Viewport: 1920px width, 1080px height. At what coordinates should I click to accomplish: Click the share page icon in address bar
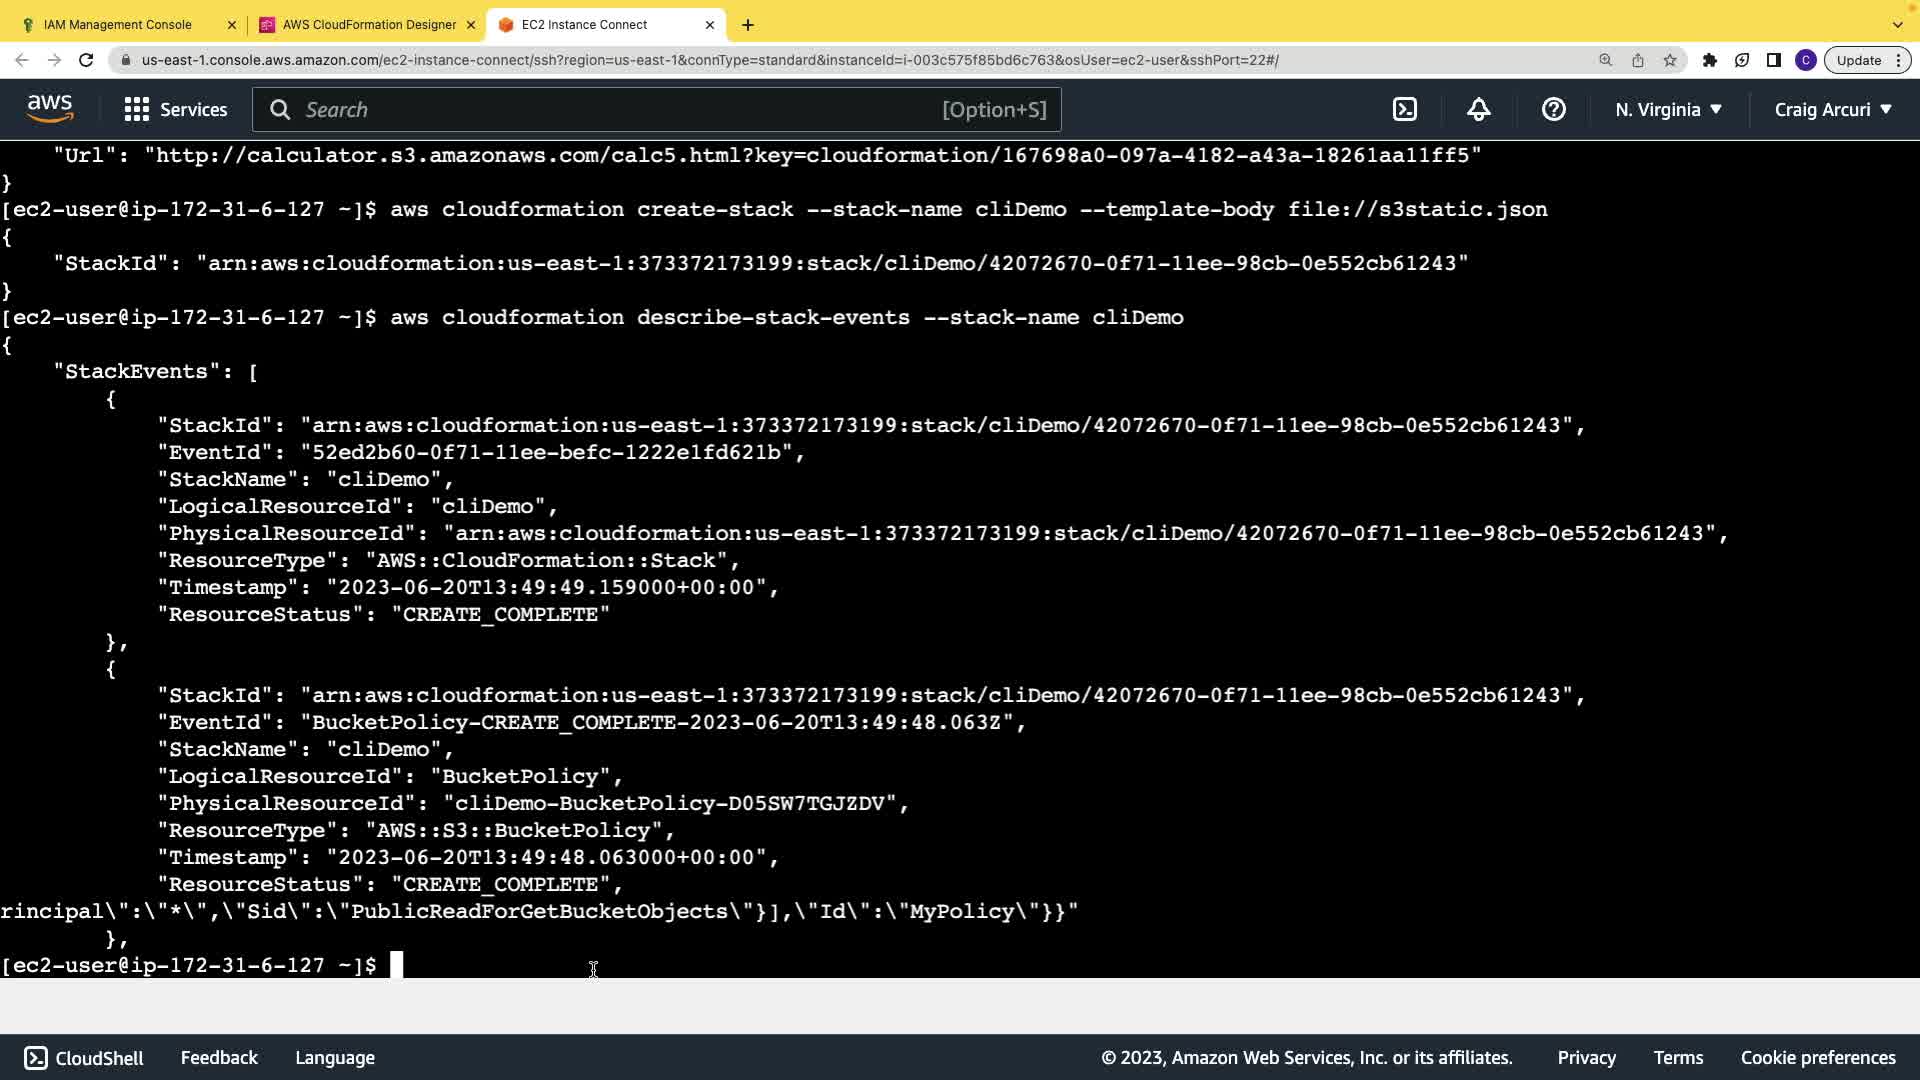(1638, 60)
